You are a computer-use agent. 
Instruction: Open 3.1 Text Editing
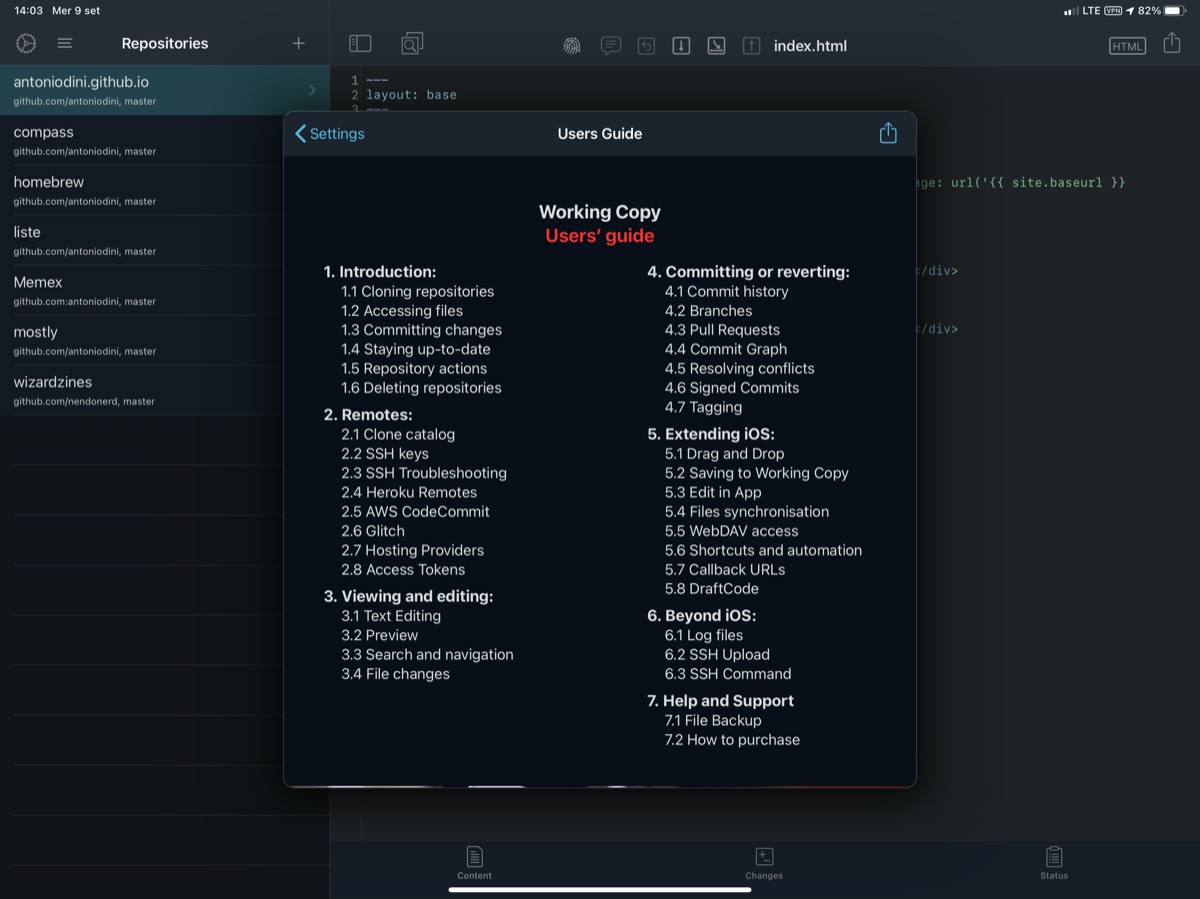coord(391,616)
